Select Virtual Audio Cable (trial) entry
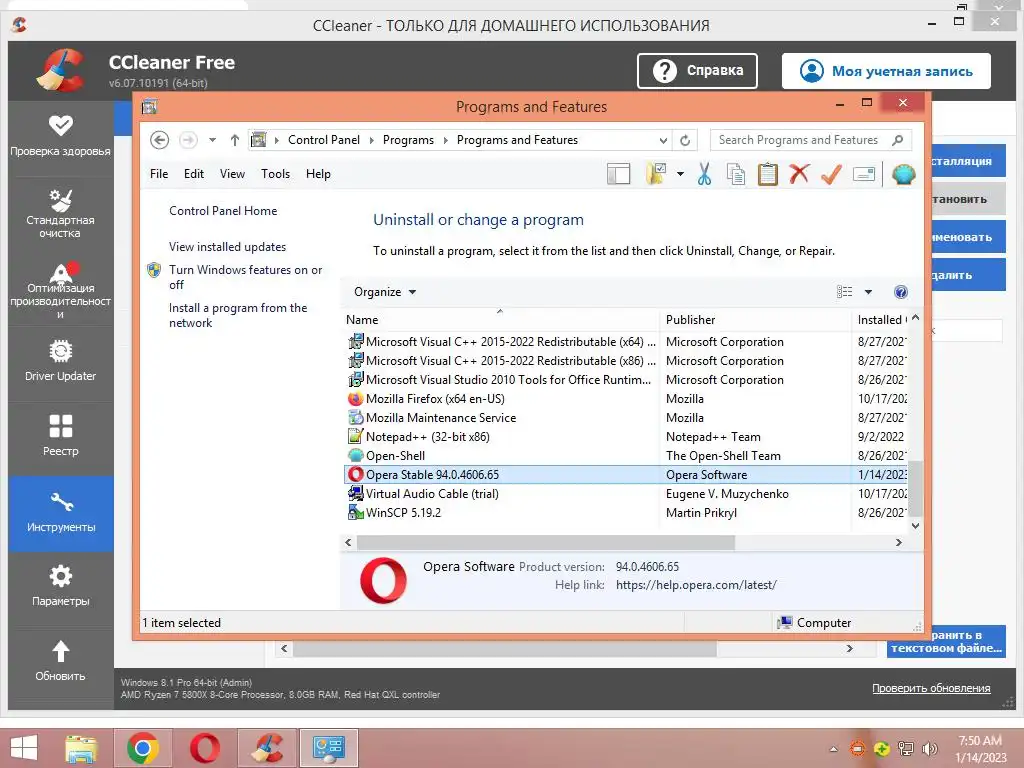Viewport: 1024px width, 768px height. tap(625, 493)
